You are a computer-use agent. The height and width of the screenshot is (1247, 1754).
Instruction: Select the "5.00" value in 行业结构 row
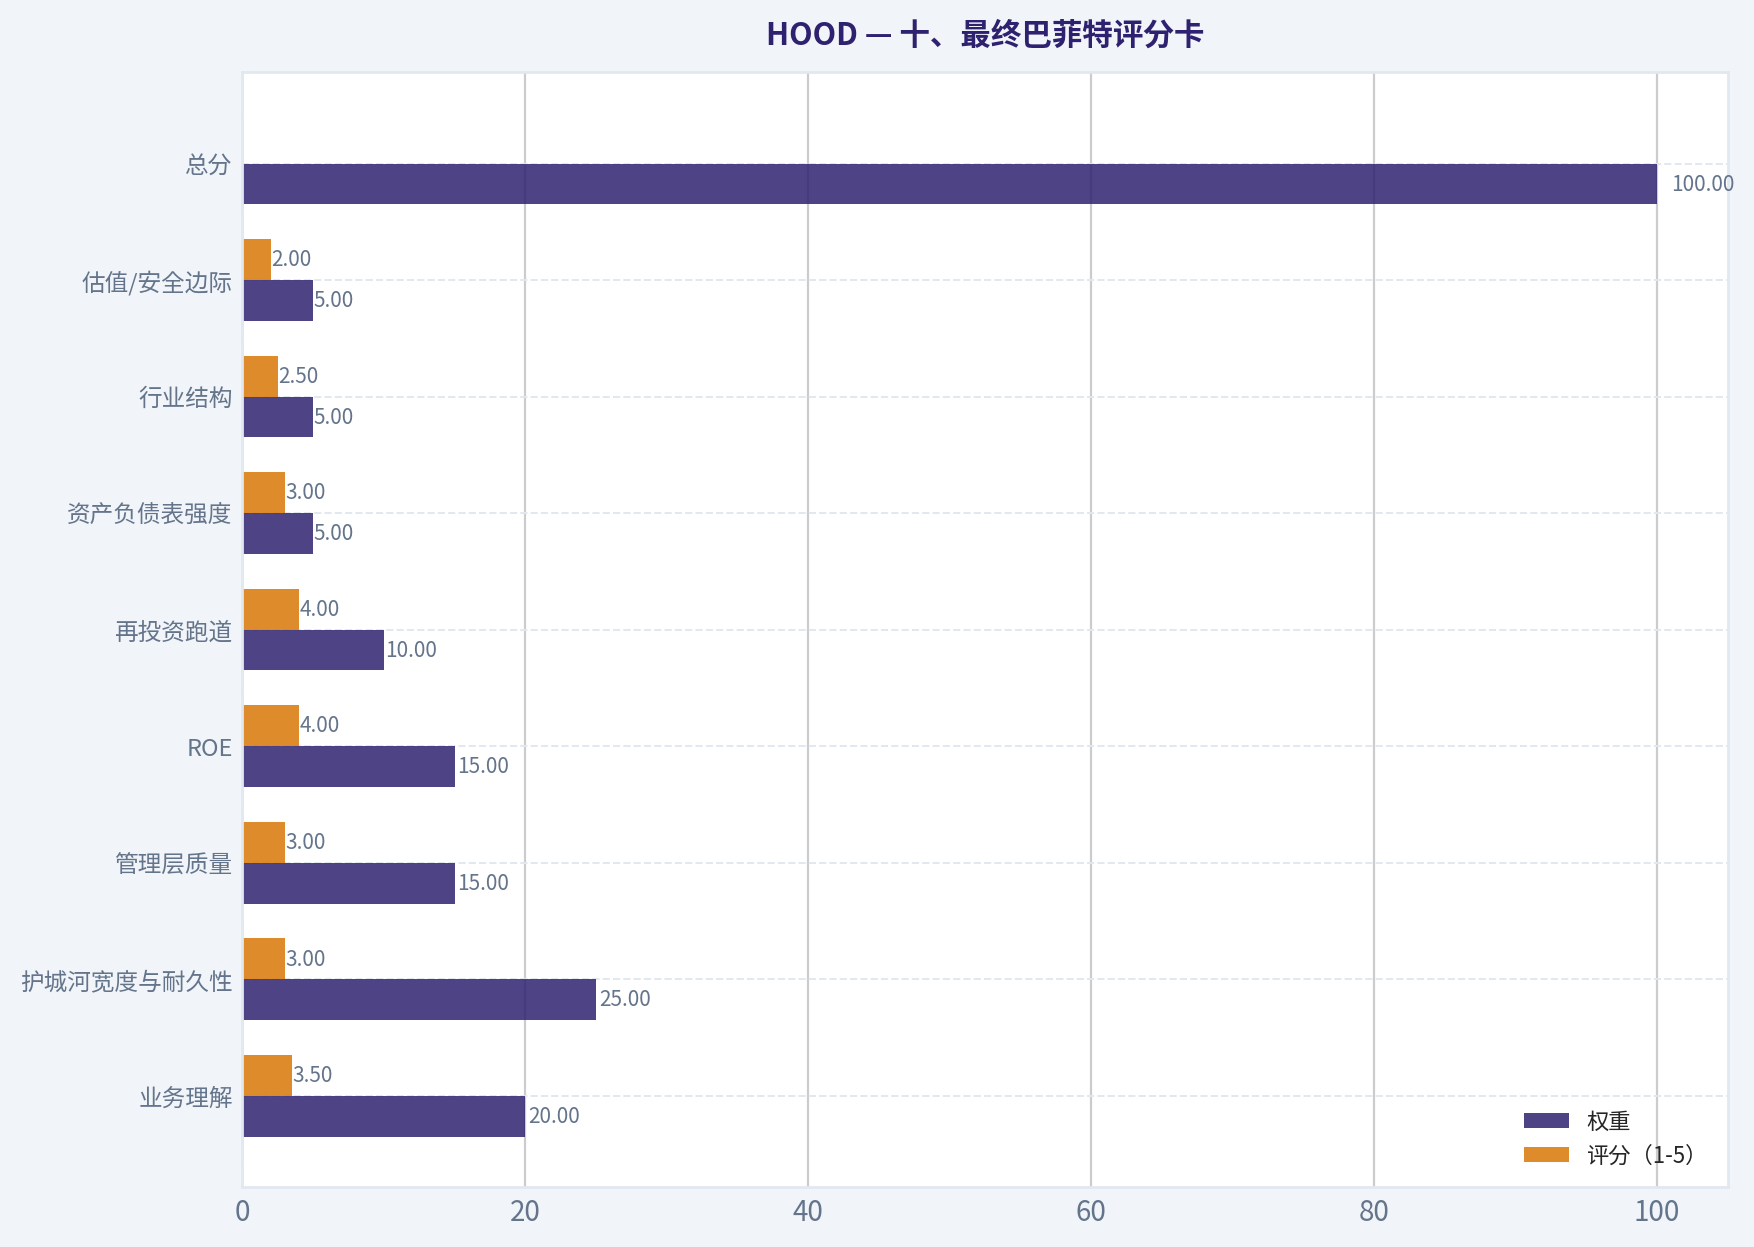click(334, 416)
